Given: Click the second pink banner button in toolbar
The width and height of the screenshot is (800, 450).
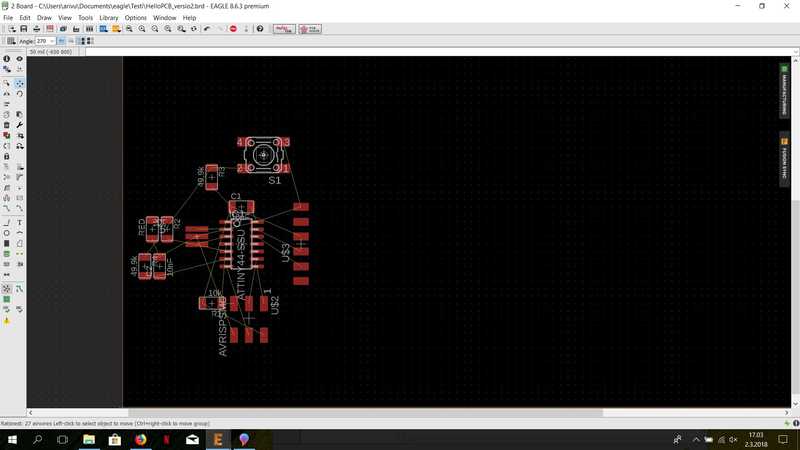Looking at the screenshot, I should click(310, 29).
